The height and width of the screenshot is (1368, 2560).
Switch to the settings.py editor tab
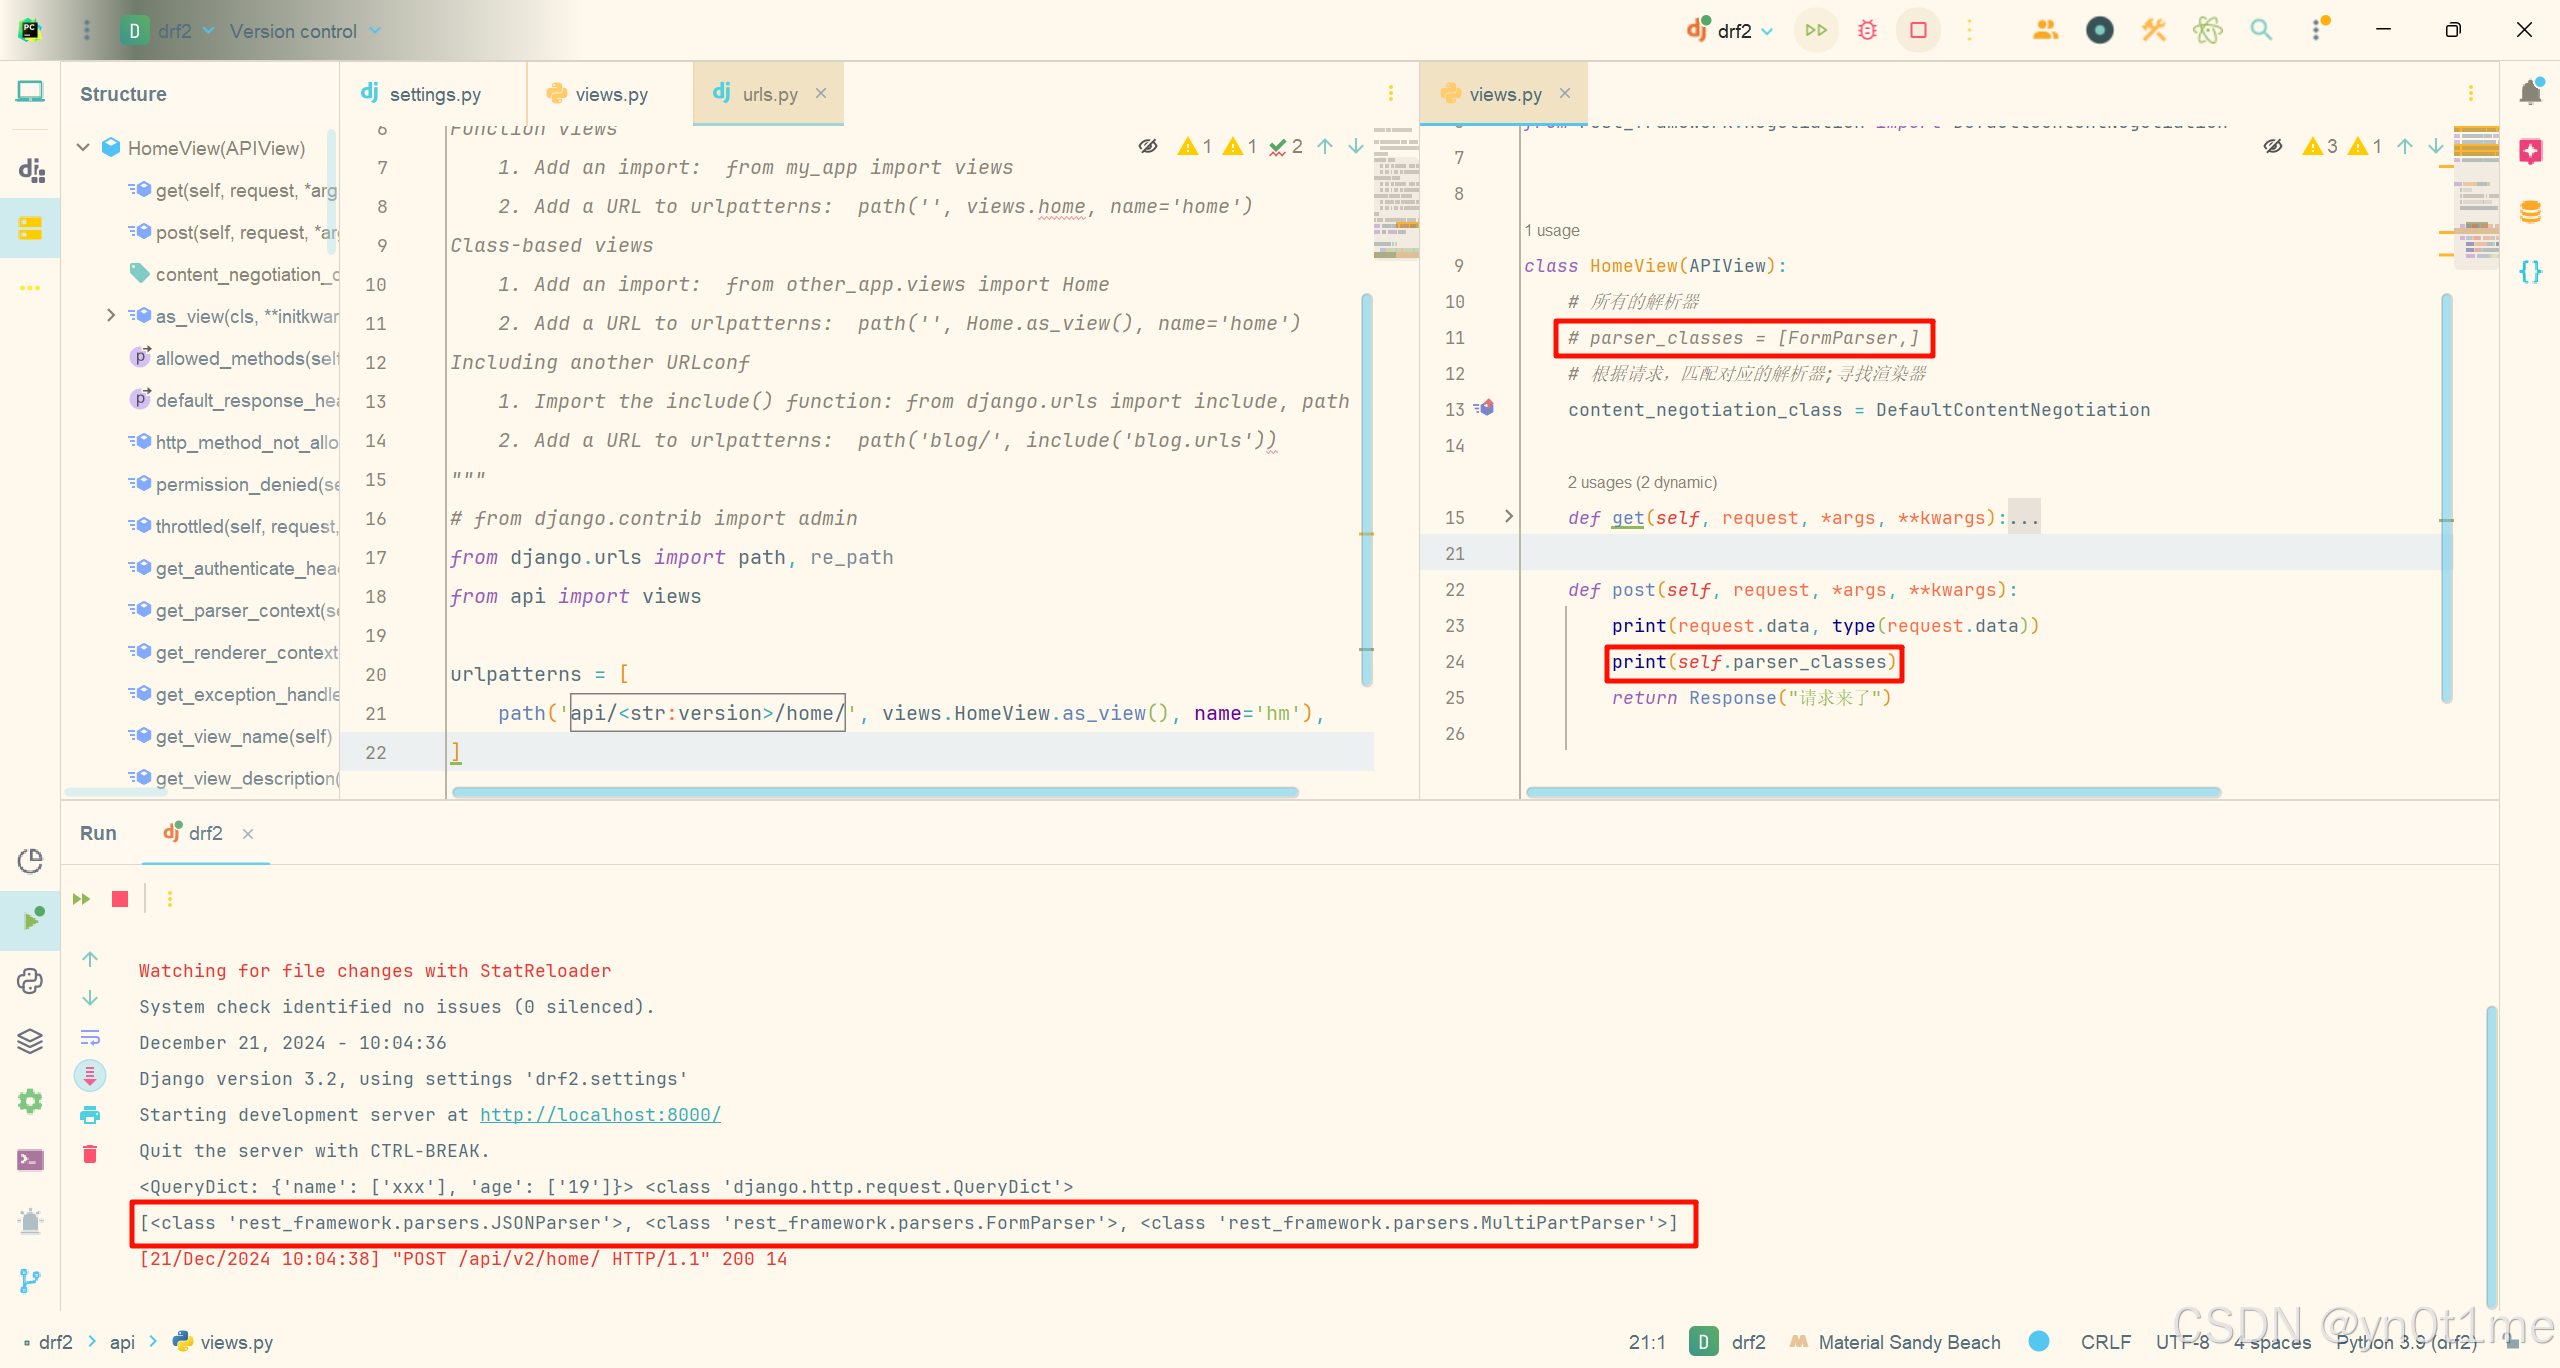[x=434, y=94]
